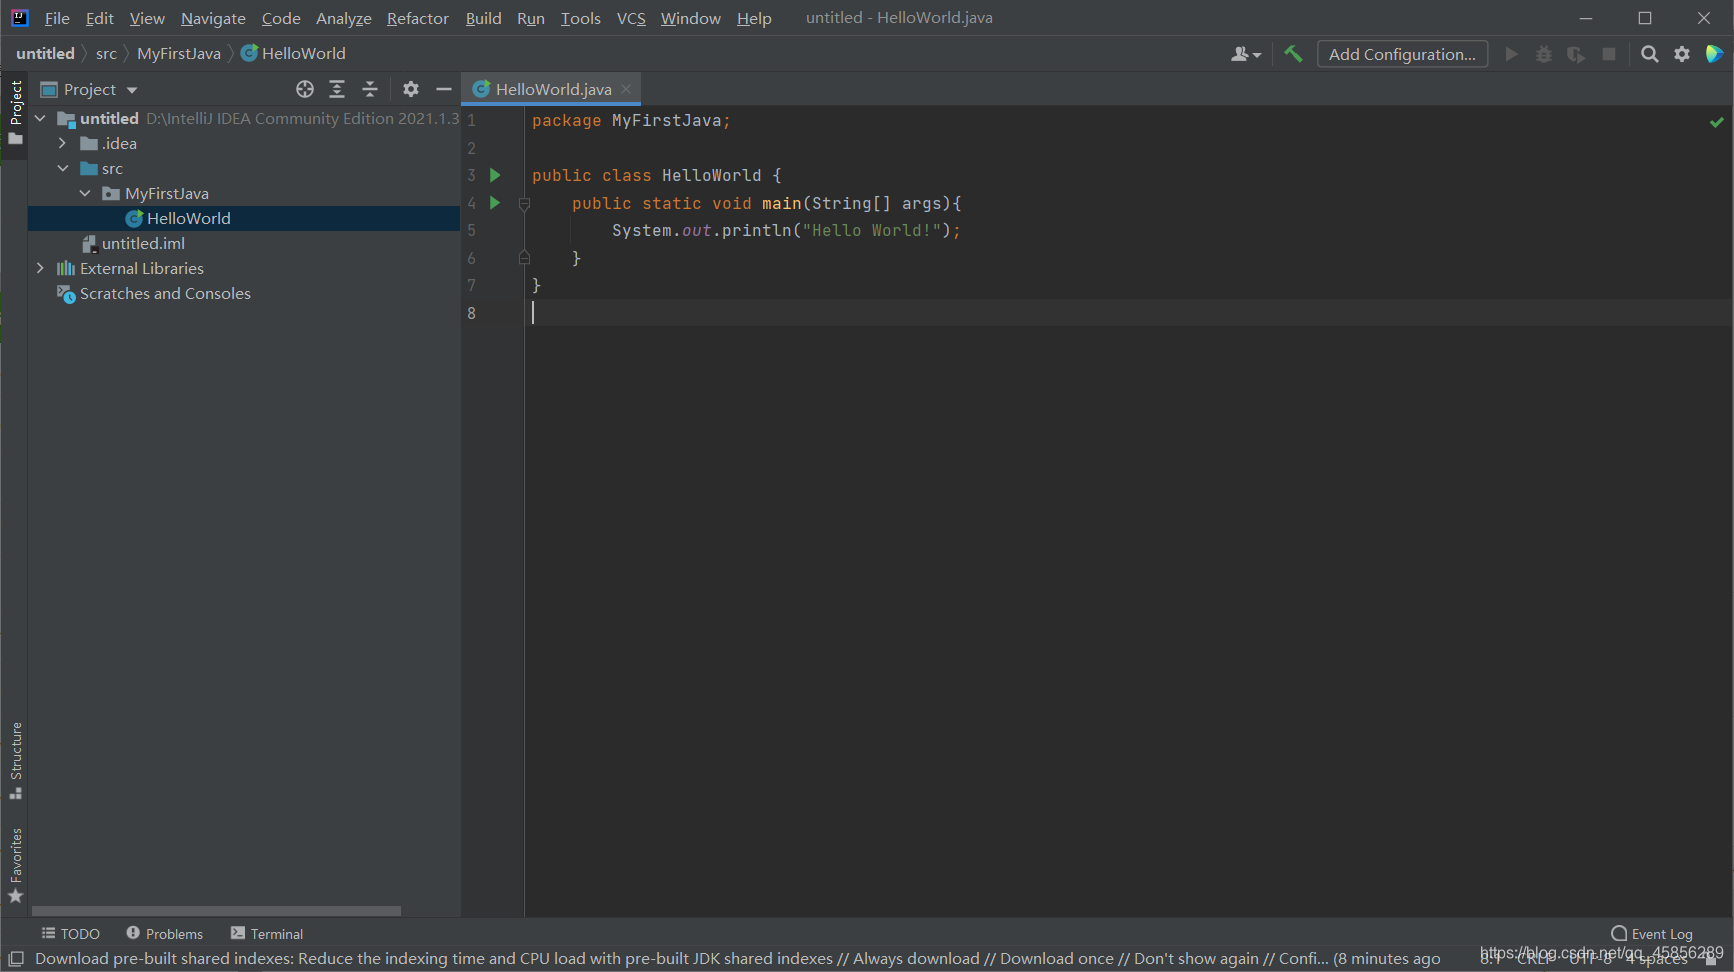Click Collapse All in Project panel
1734x972 pixels.
370,89
